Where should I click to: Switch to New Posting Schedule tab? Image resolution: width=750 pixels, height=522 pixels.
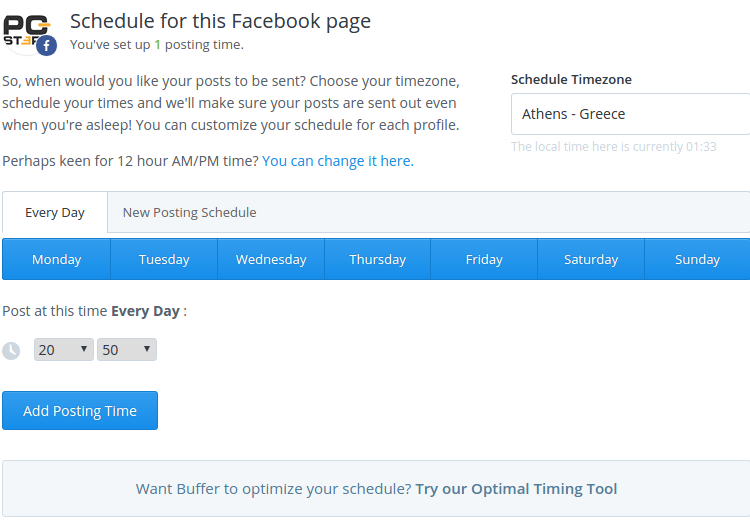189,212
